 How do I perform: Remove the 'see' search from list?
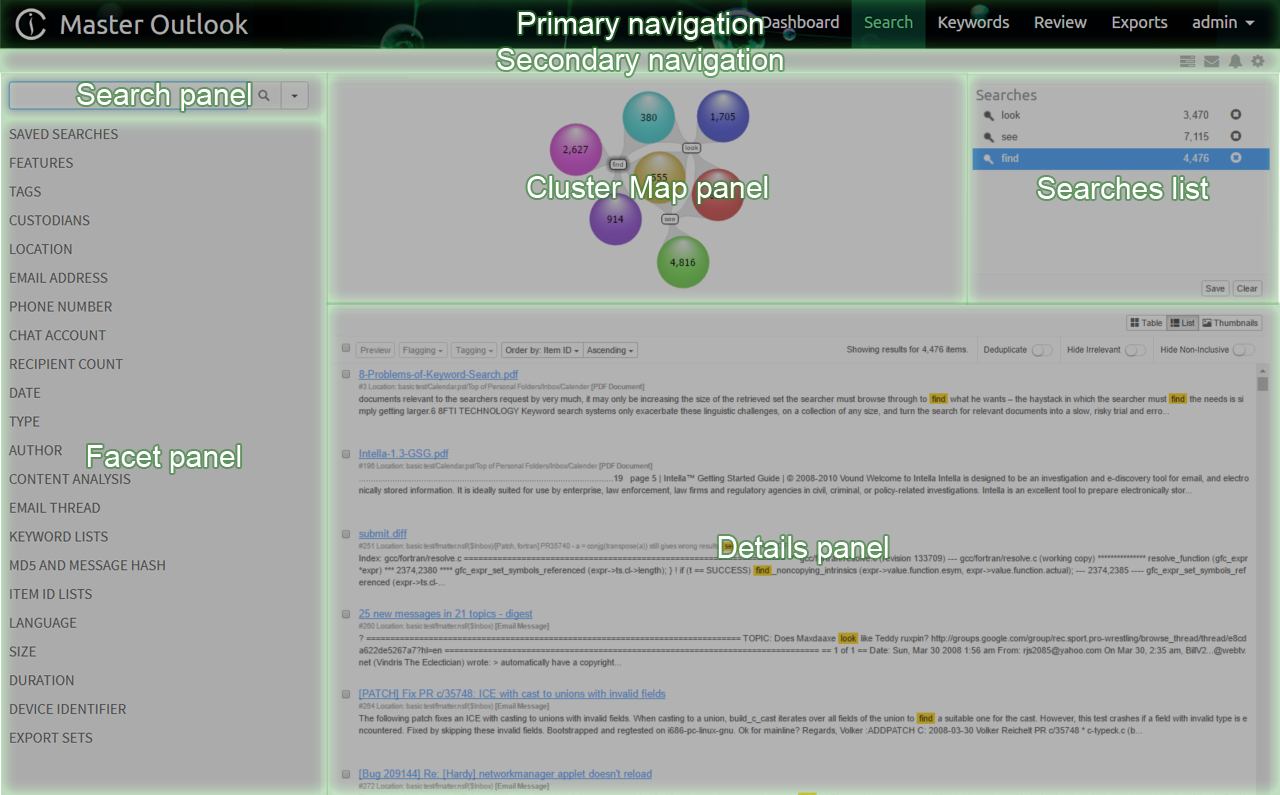click(x=1236, y=136)
